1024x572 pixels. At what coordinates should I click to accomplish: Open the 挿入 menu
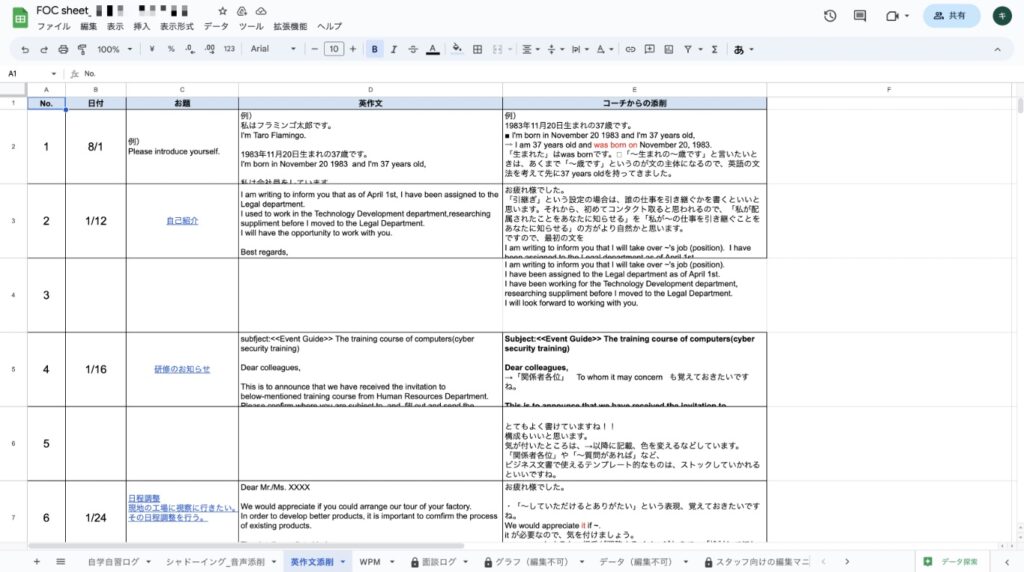[x=142, y=27]
